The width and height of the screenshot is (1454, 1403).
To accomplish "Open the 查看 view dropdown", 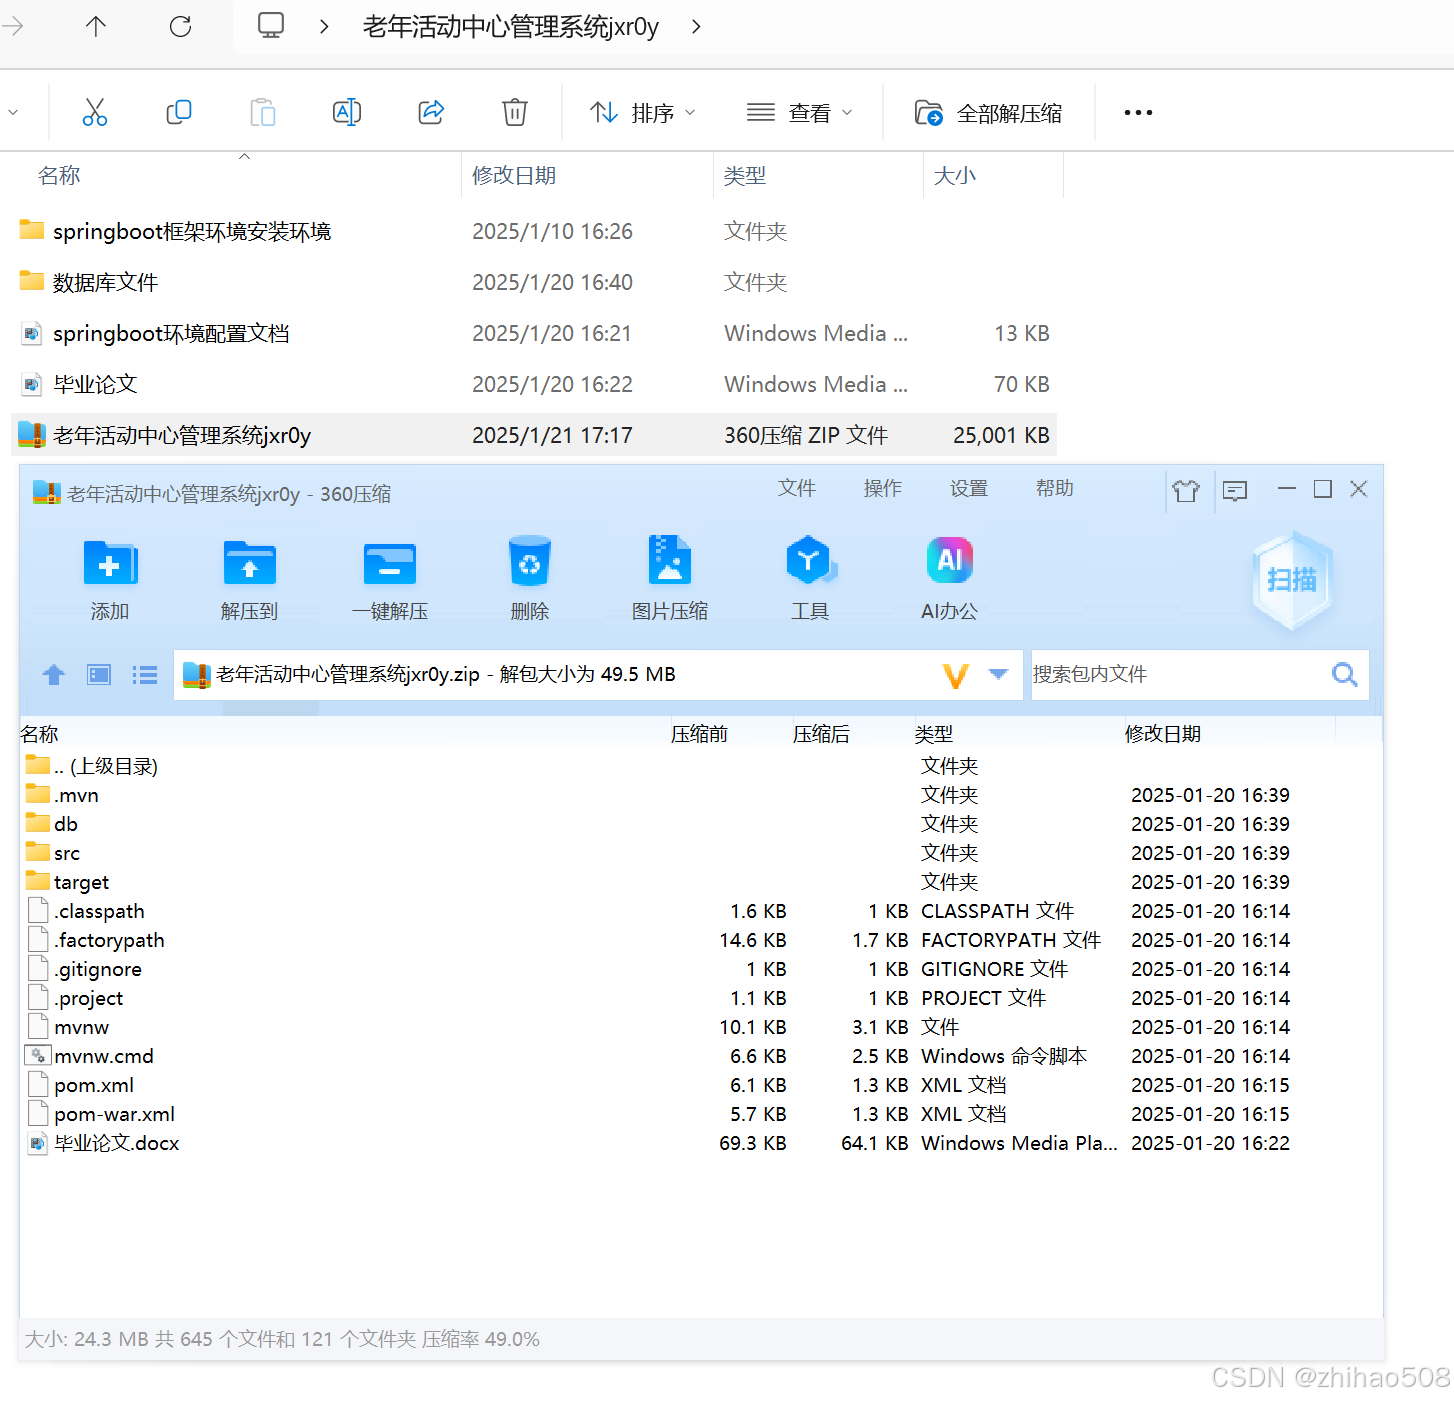I will tap(800, 113).
